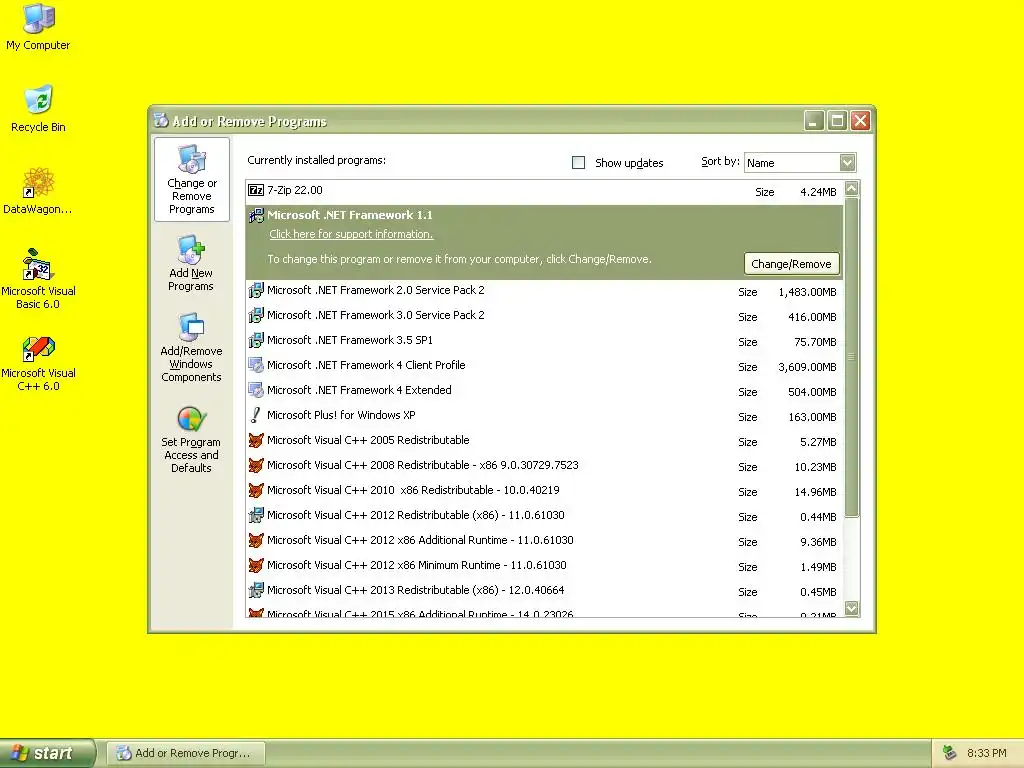Select the 7-Zip 22.00 entry
1024x768 pixels.
point(544,191)
